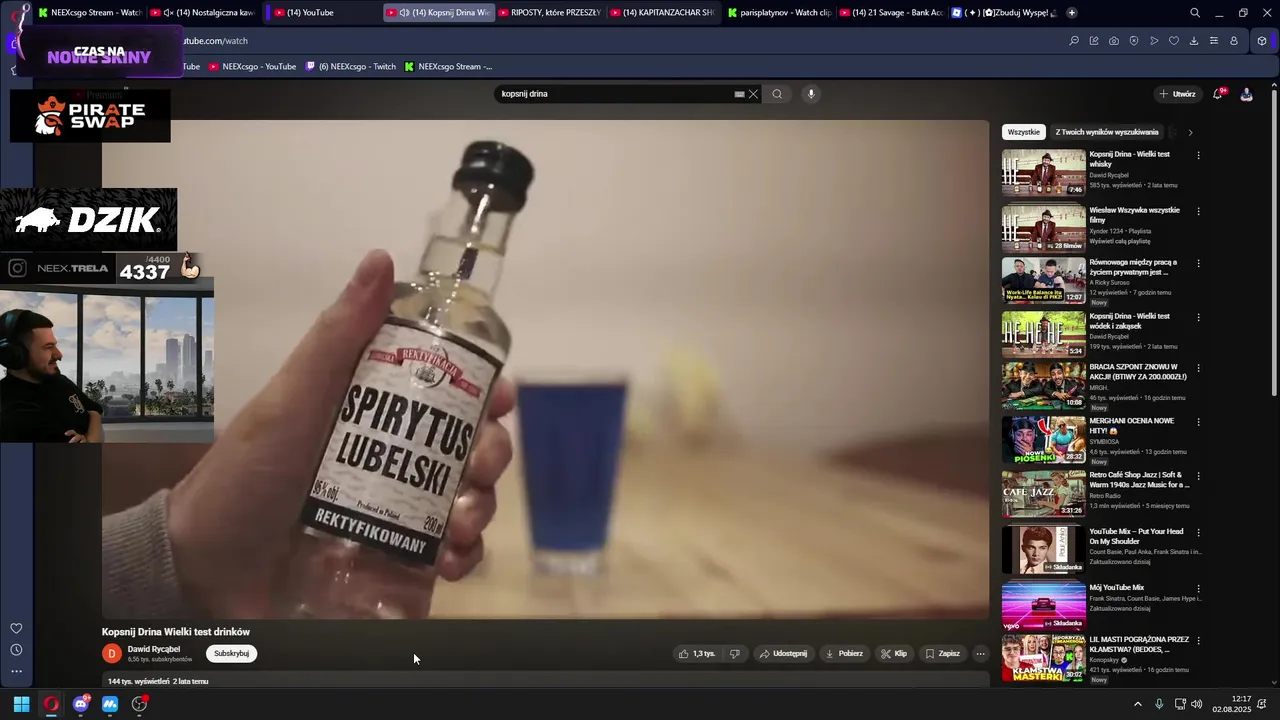Screen dimensions: 1280x720
Task: Open a new browser tab with plus
Action: (x=1072, y=13)
